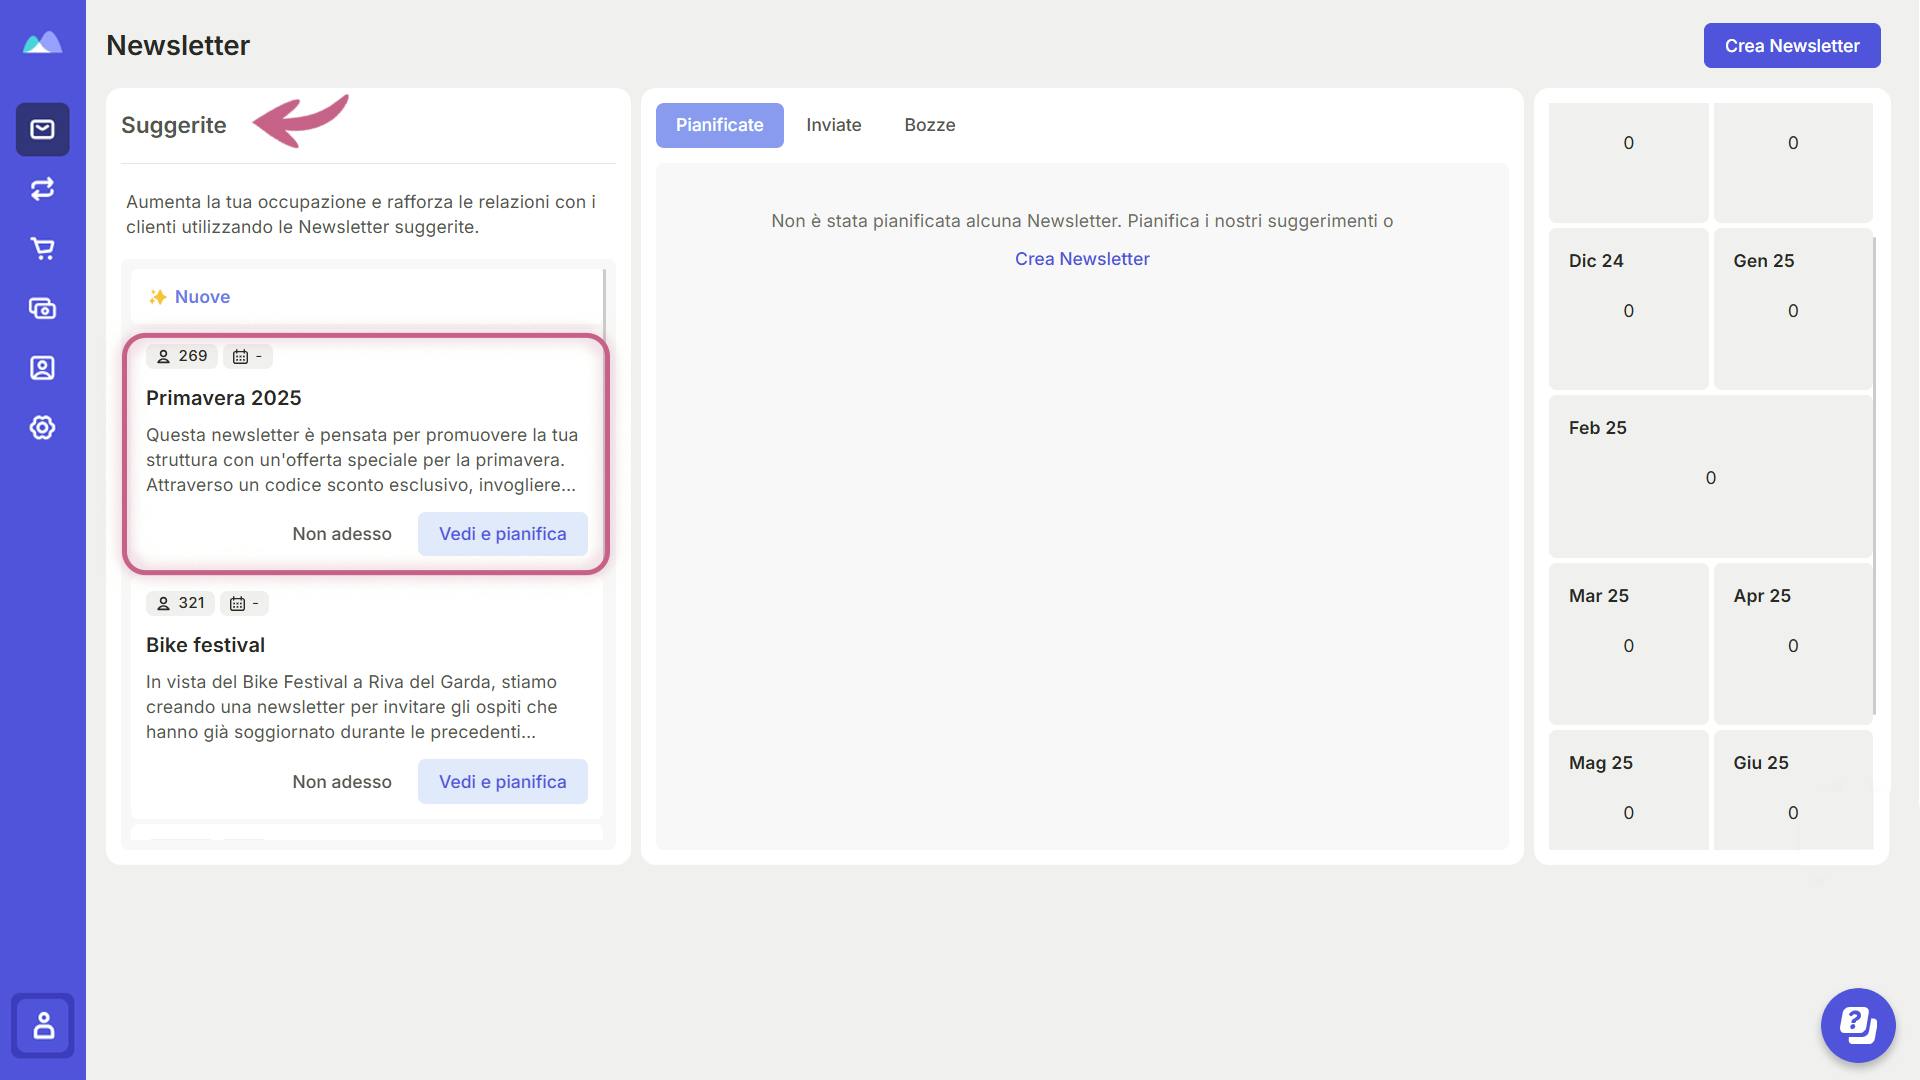Click the Bike festival title

[x=205, y=645]
